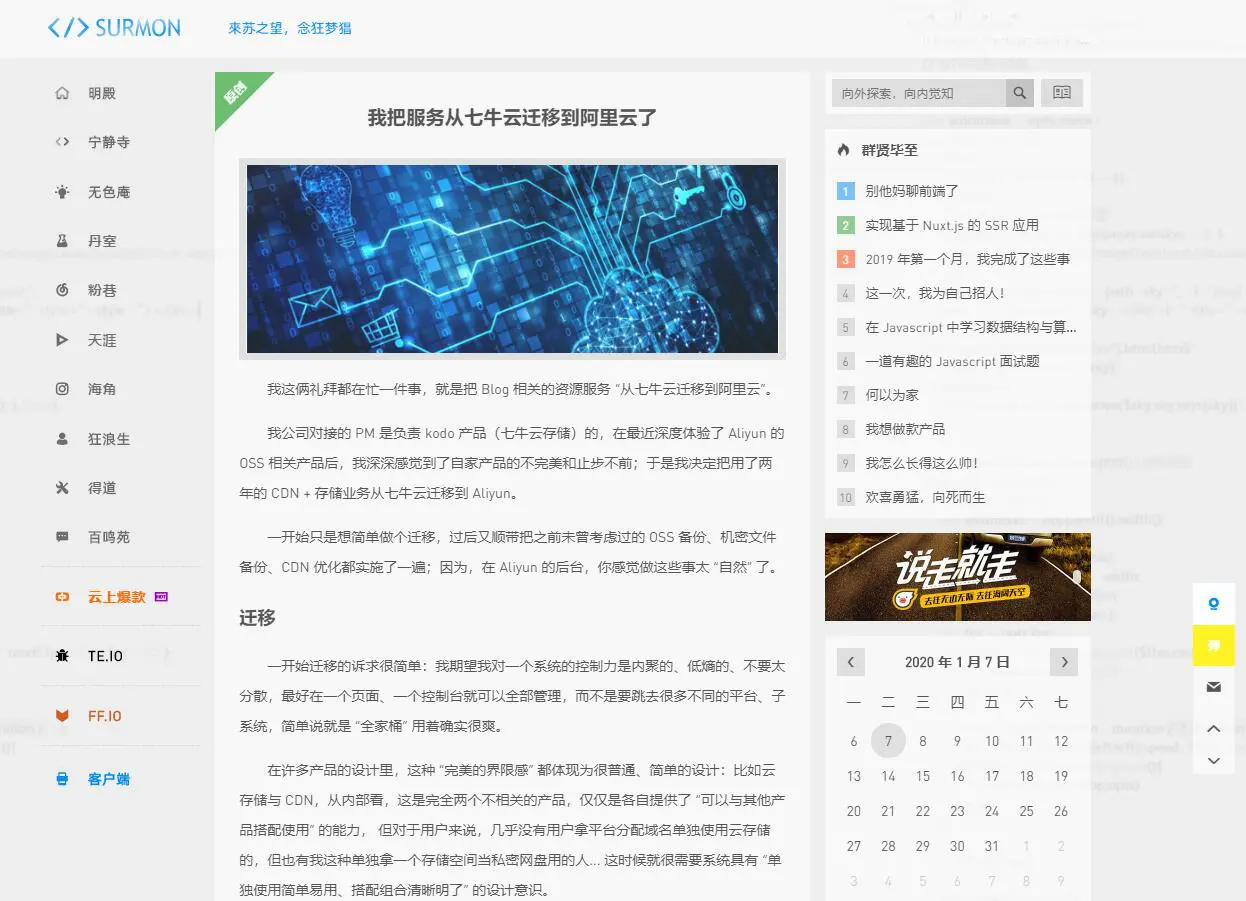Select the code icon next to 宁静寺
Viewport: 1246px width, 901px height.
pos(62,142)
